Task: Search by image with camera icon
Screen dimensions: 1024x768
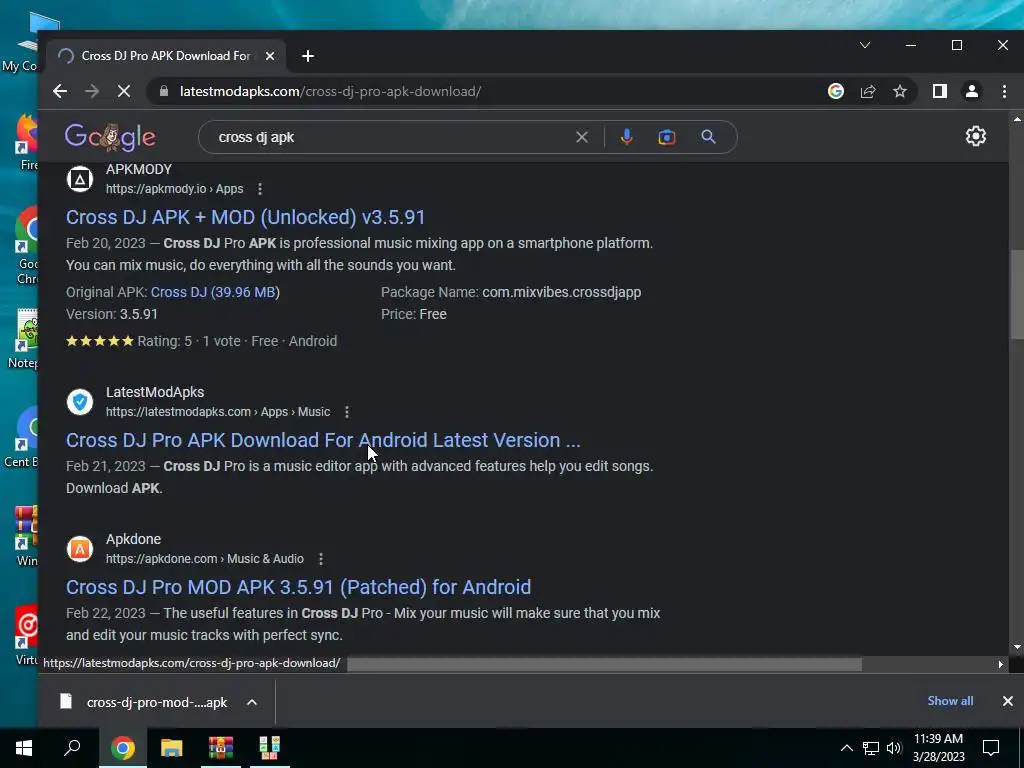Action: pos(667,137)
